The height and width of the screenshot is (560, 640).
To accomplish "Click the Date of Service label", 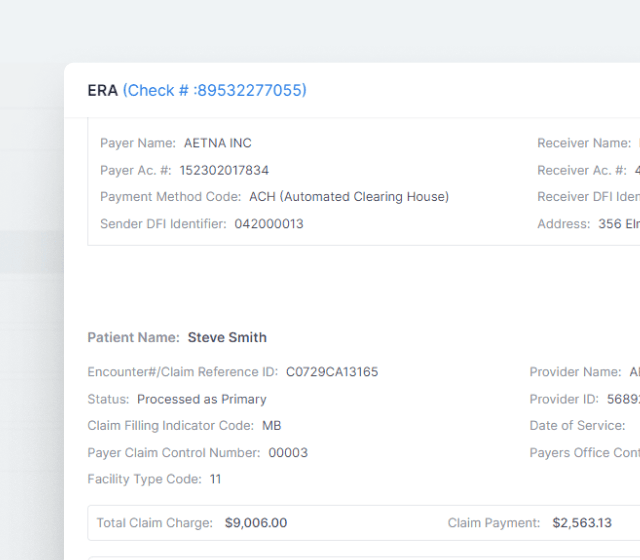I will 577,426.
